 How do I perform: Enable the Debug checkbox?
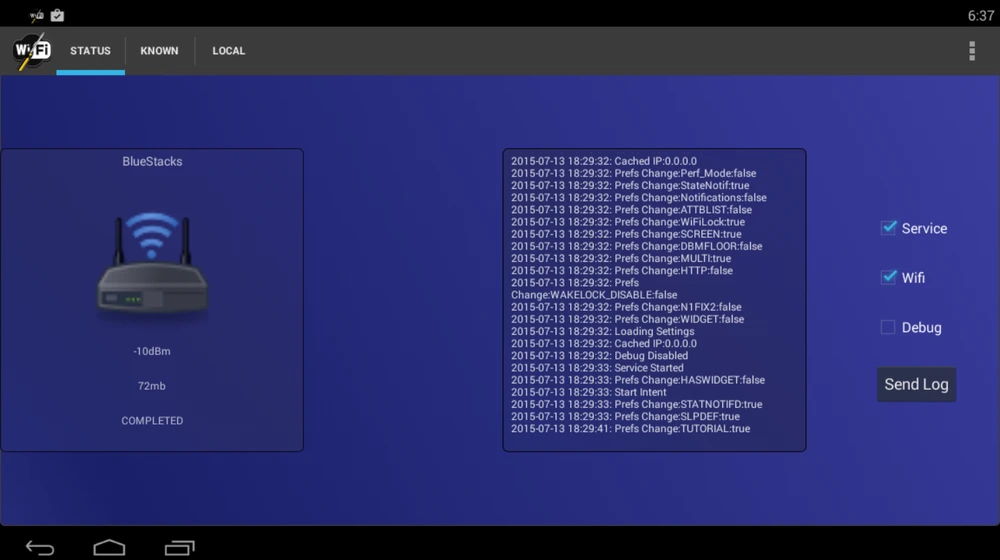[888, 327]
